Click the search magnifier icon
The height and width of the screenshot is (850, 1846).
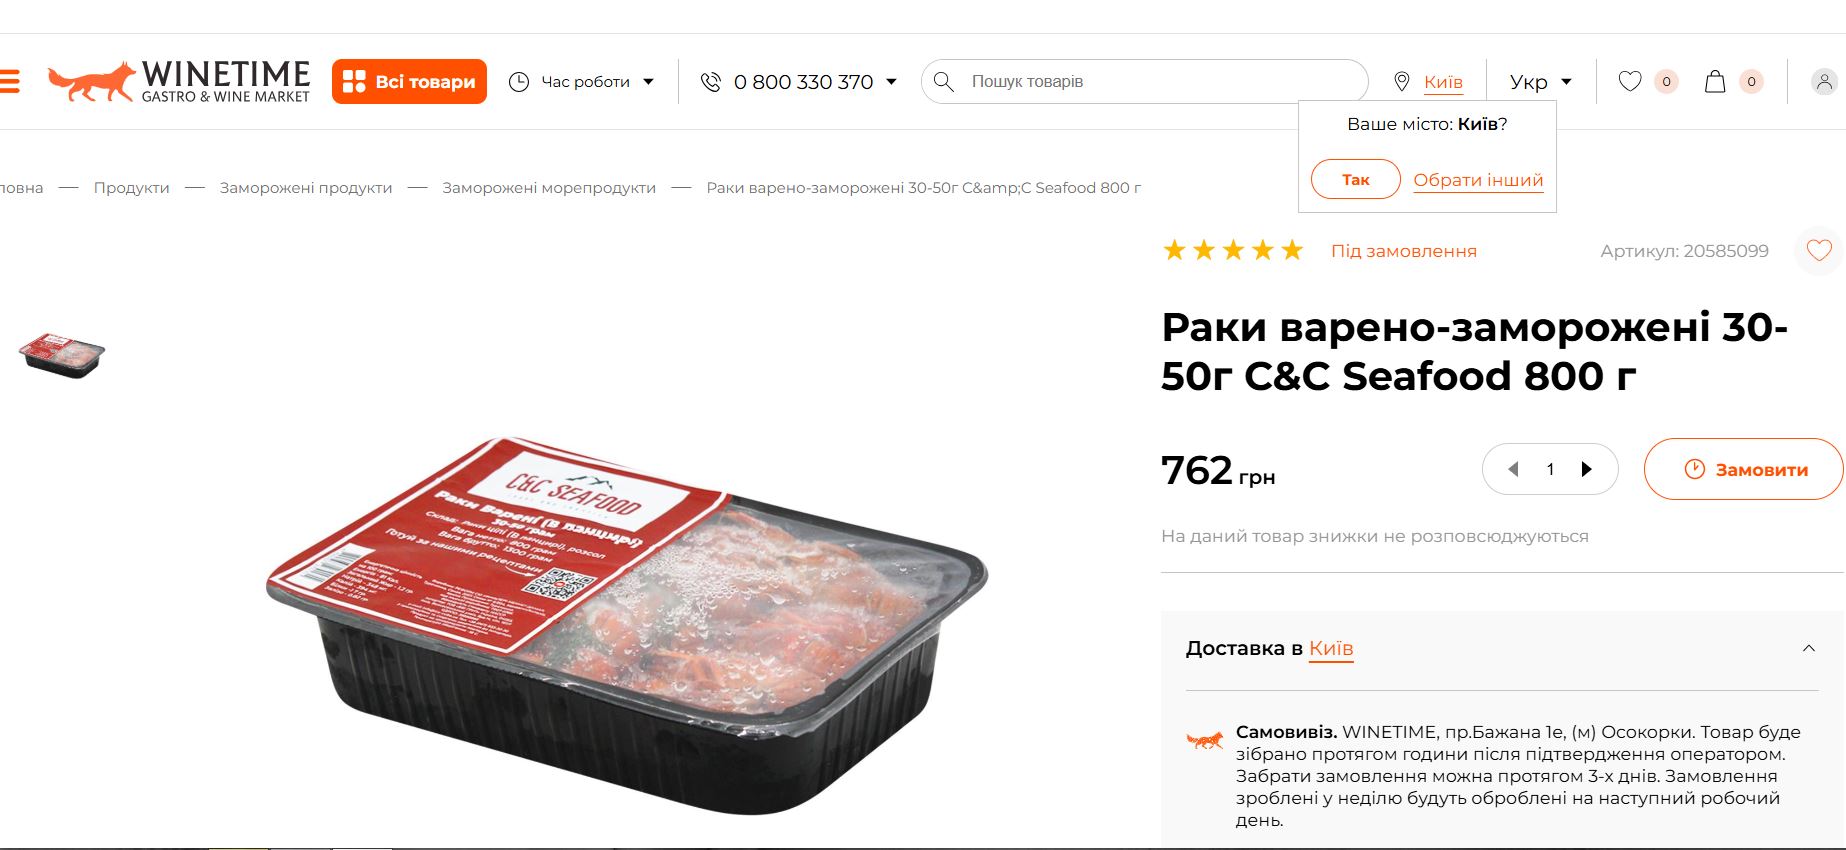pyautogui.click(x=943, y=81)
